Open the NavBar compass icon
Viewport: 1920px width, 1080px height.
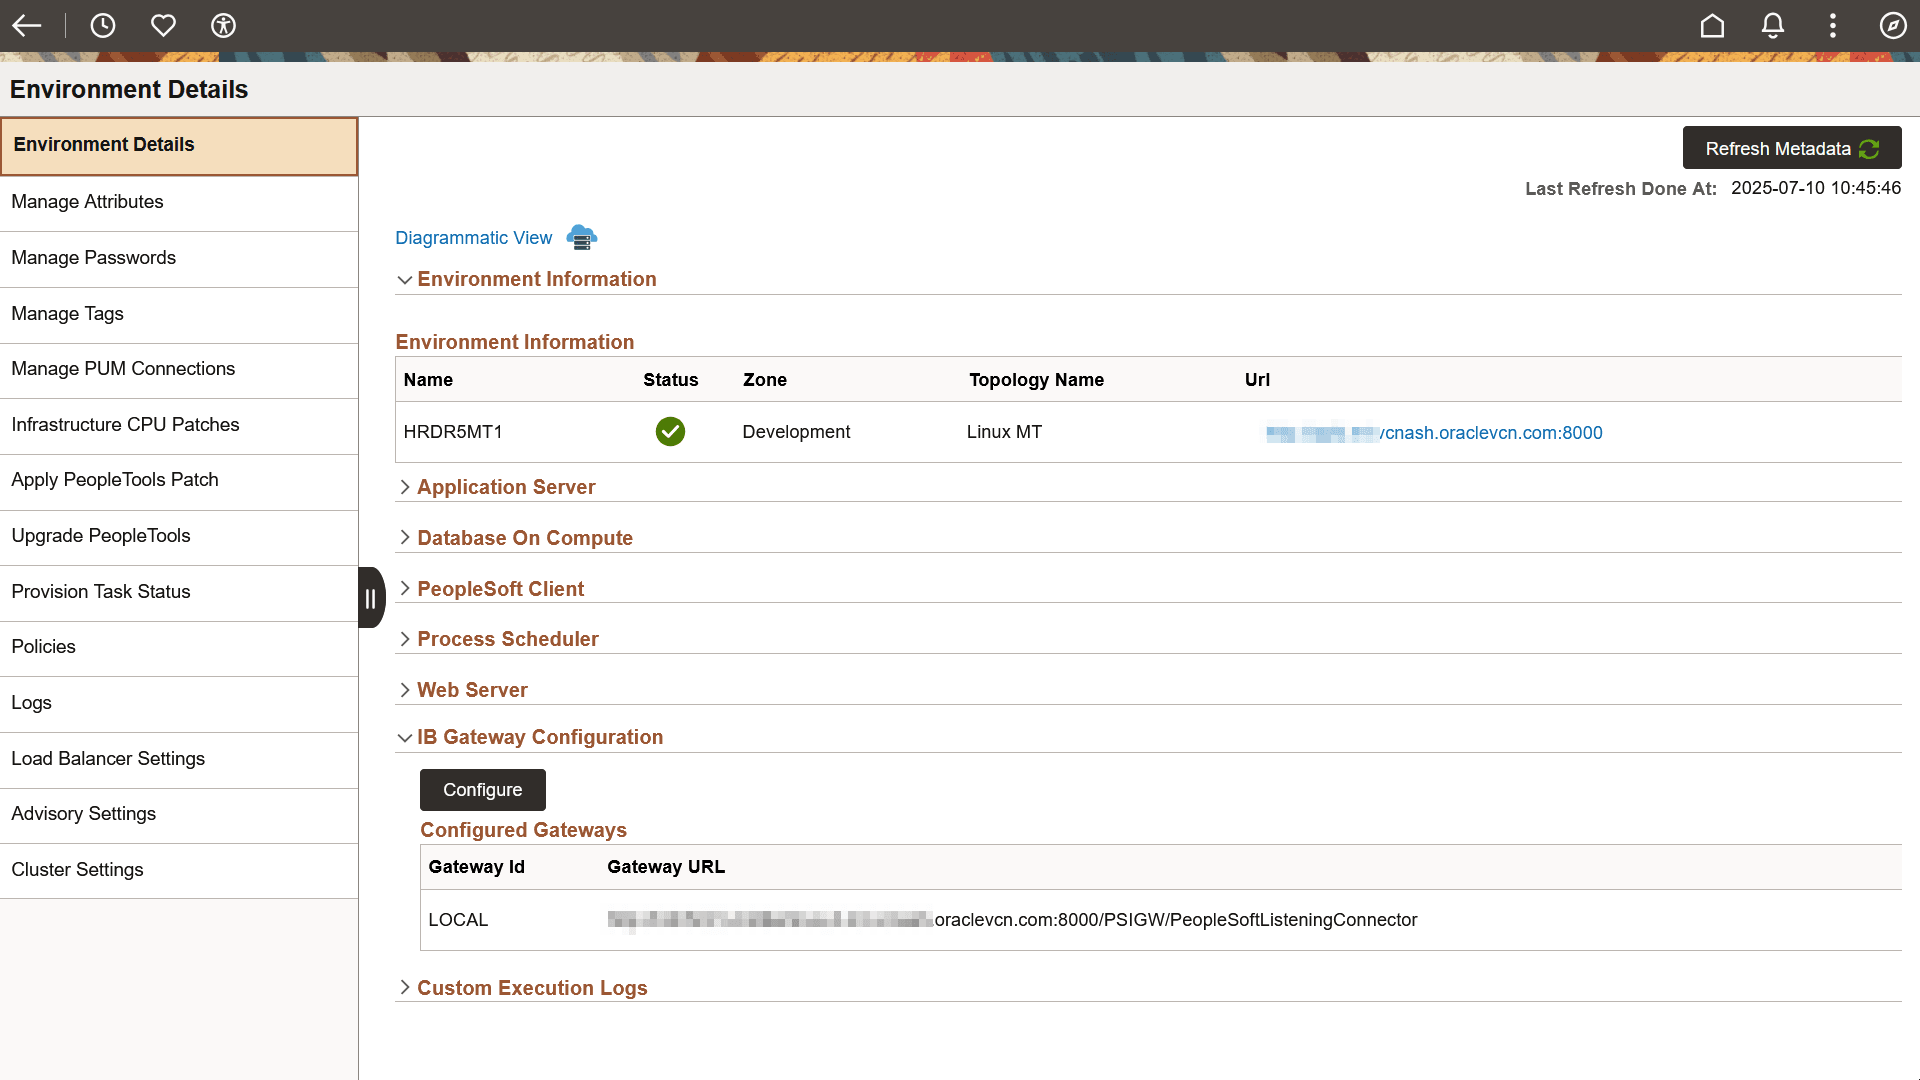(1893, 26)
